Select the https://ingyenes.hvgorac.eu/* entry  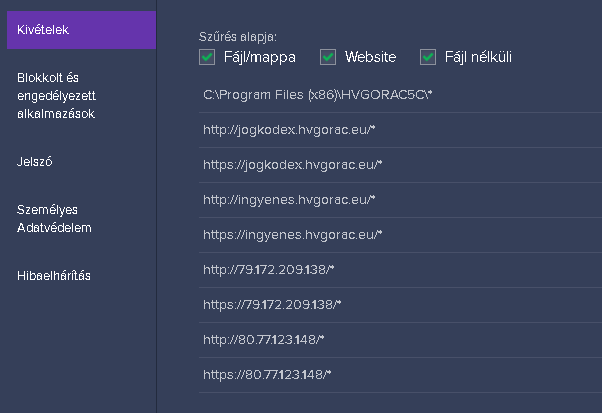coord(400,235)
